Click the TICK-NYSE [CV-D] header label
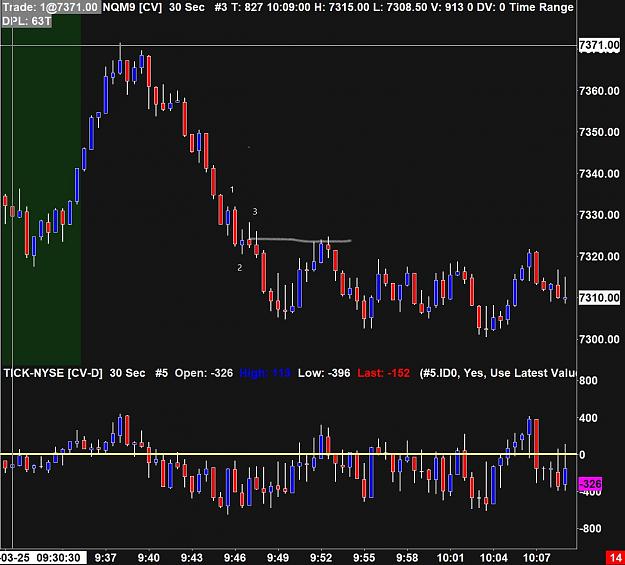 53,373
